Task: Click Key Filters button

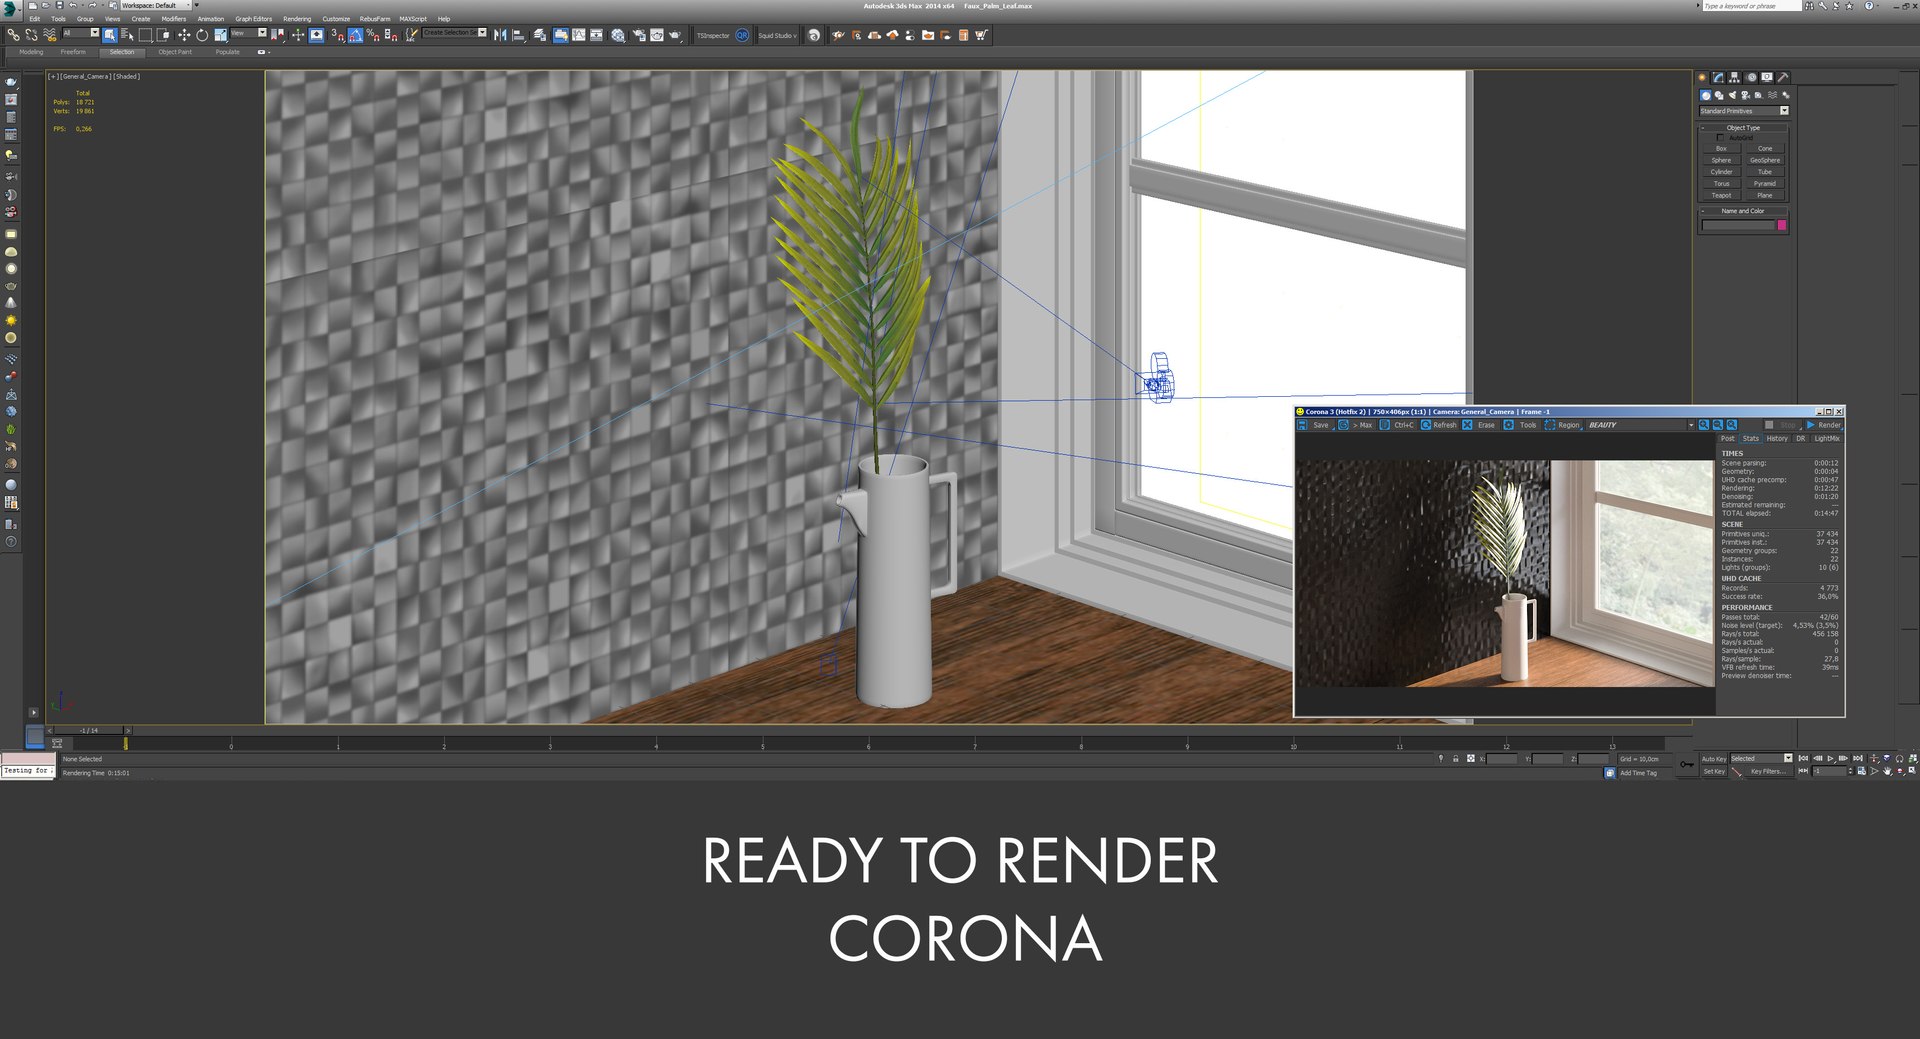Action: click(1768, 771)
